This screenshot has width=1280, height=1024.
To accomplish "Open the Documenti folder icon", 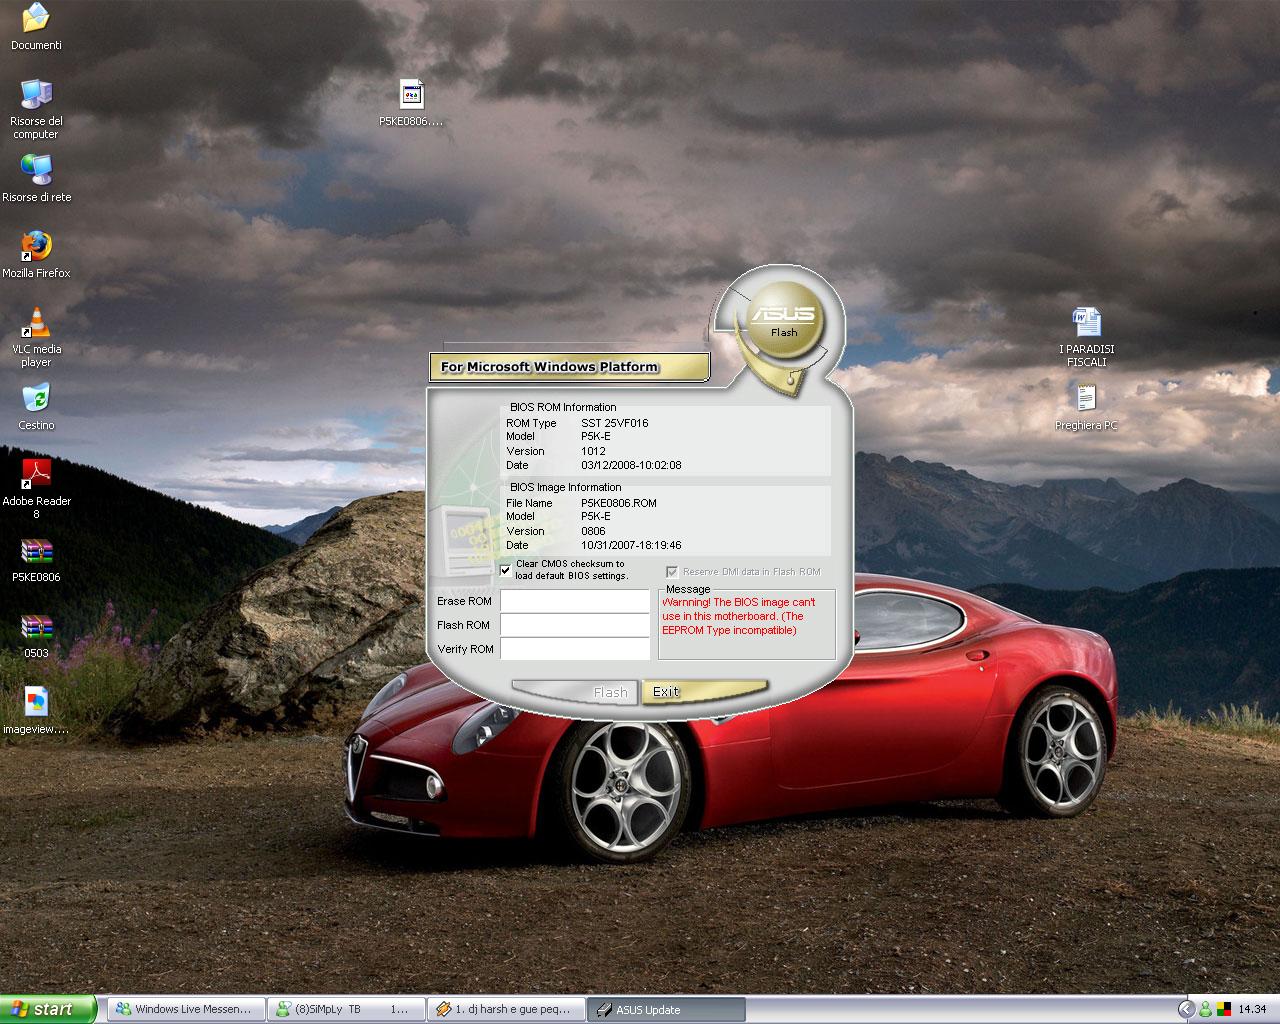I will point(36,18).
